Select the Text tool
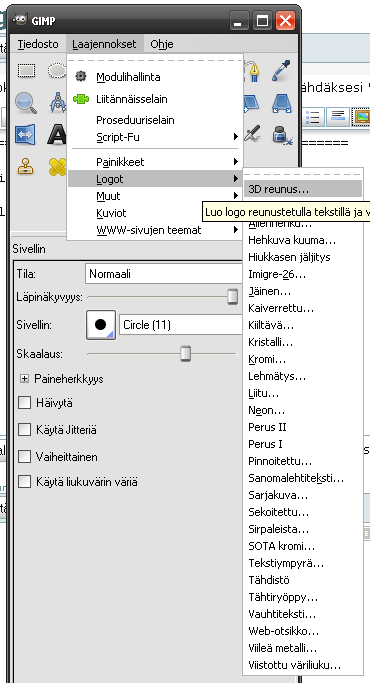 [x=57, y=134]
